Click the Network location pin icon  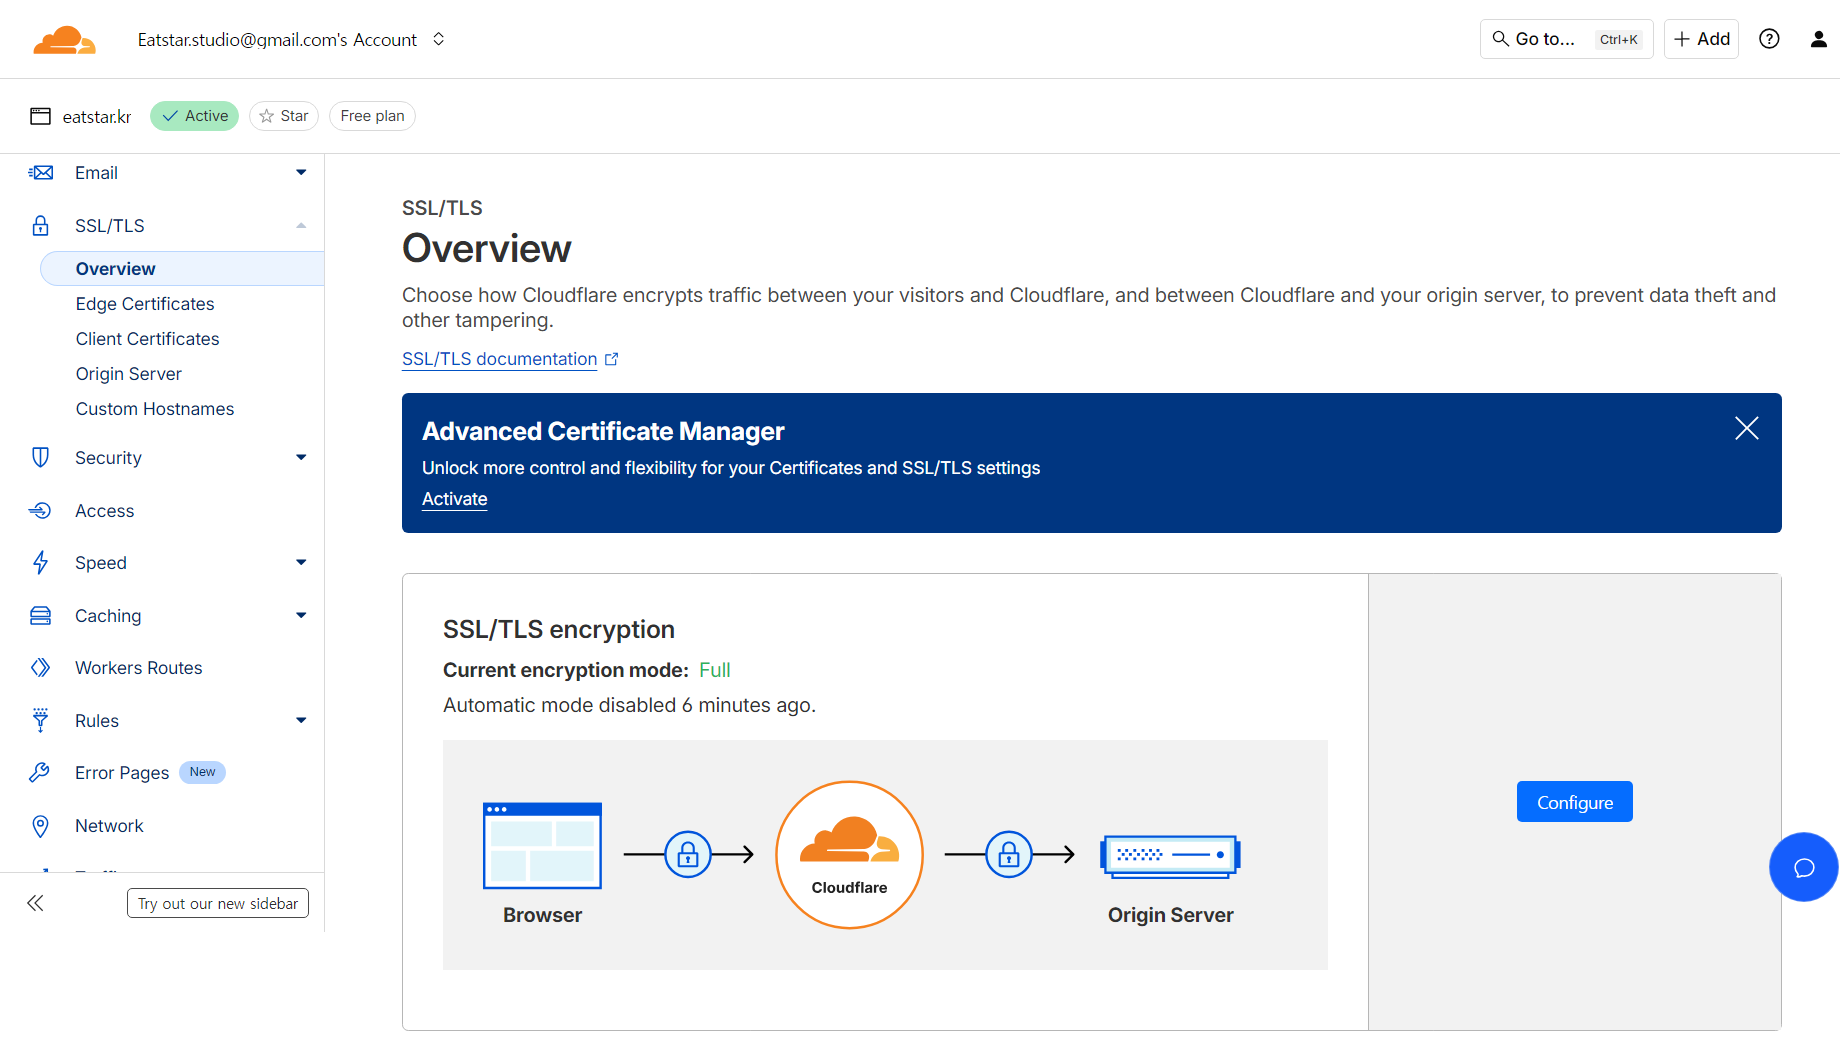40,826
